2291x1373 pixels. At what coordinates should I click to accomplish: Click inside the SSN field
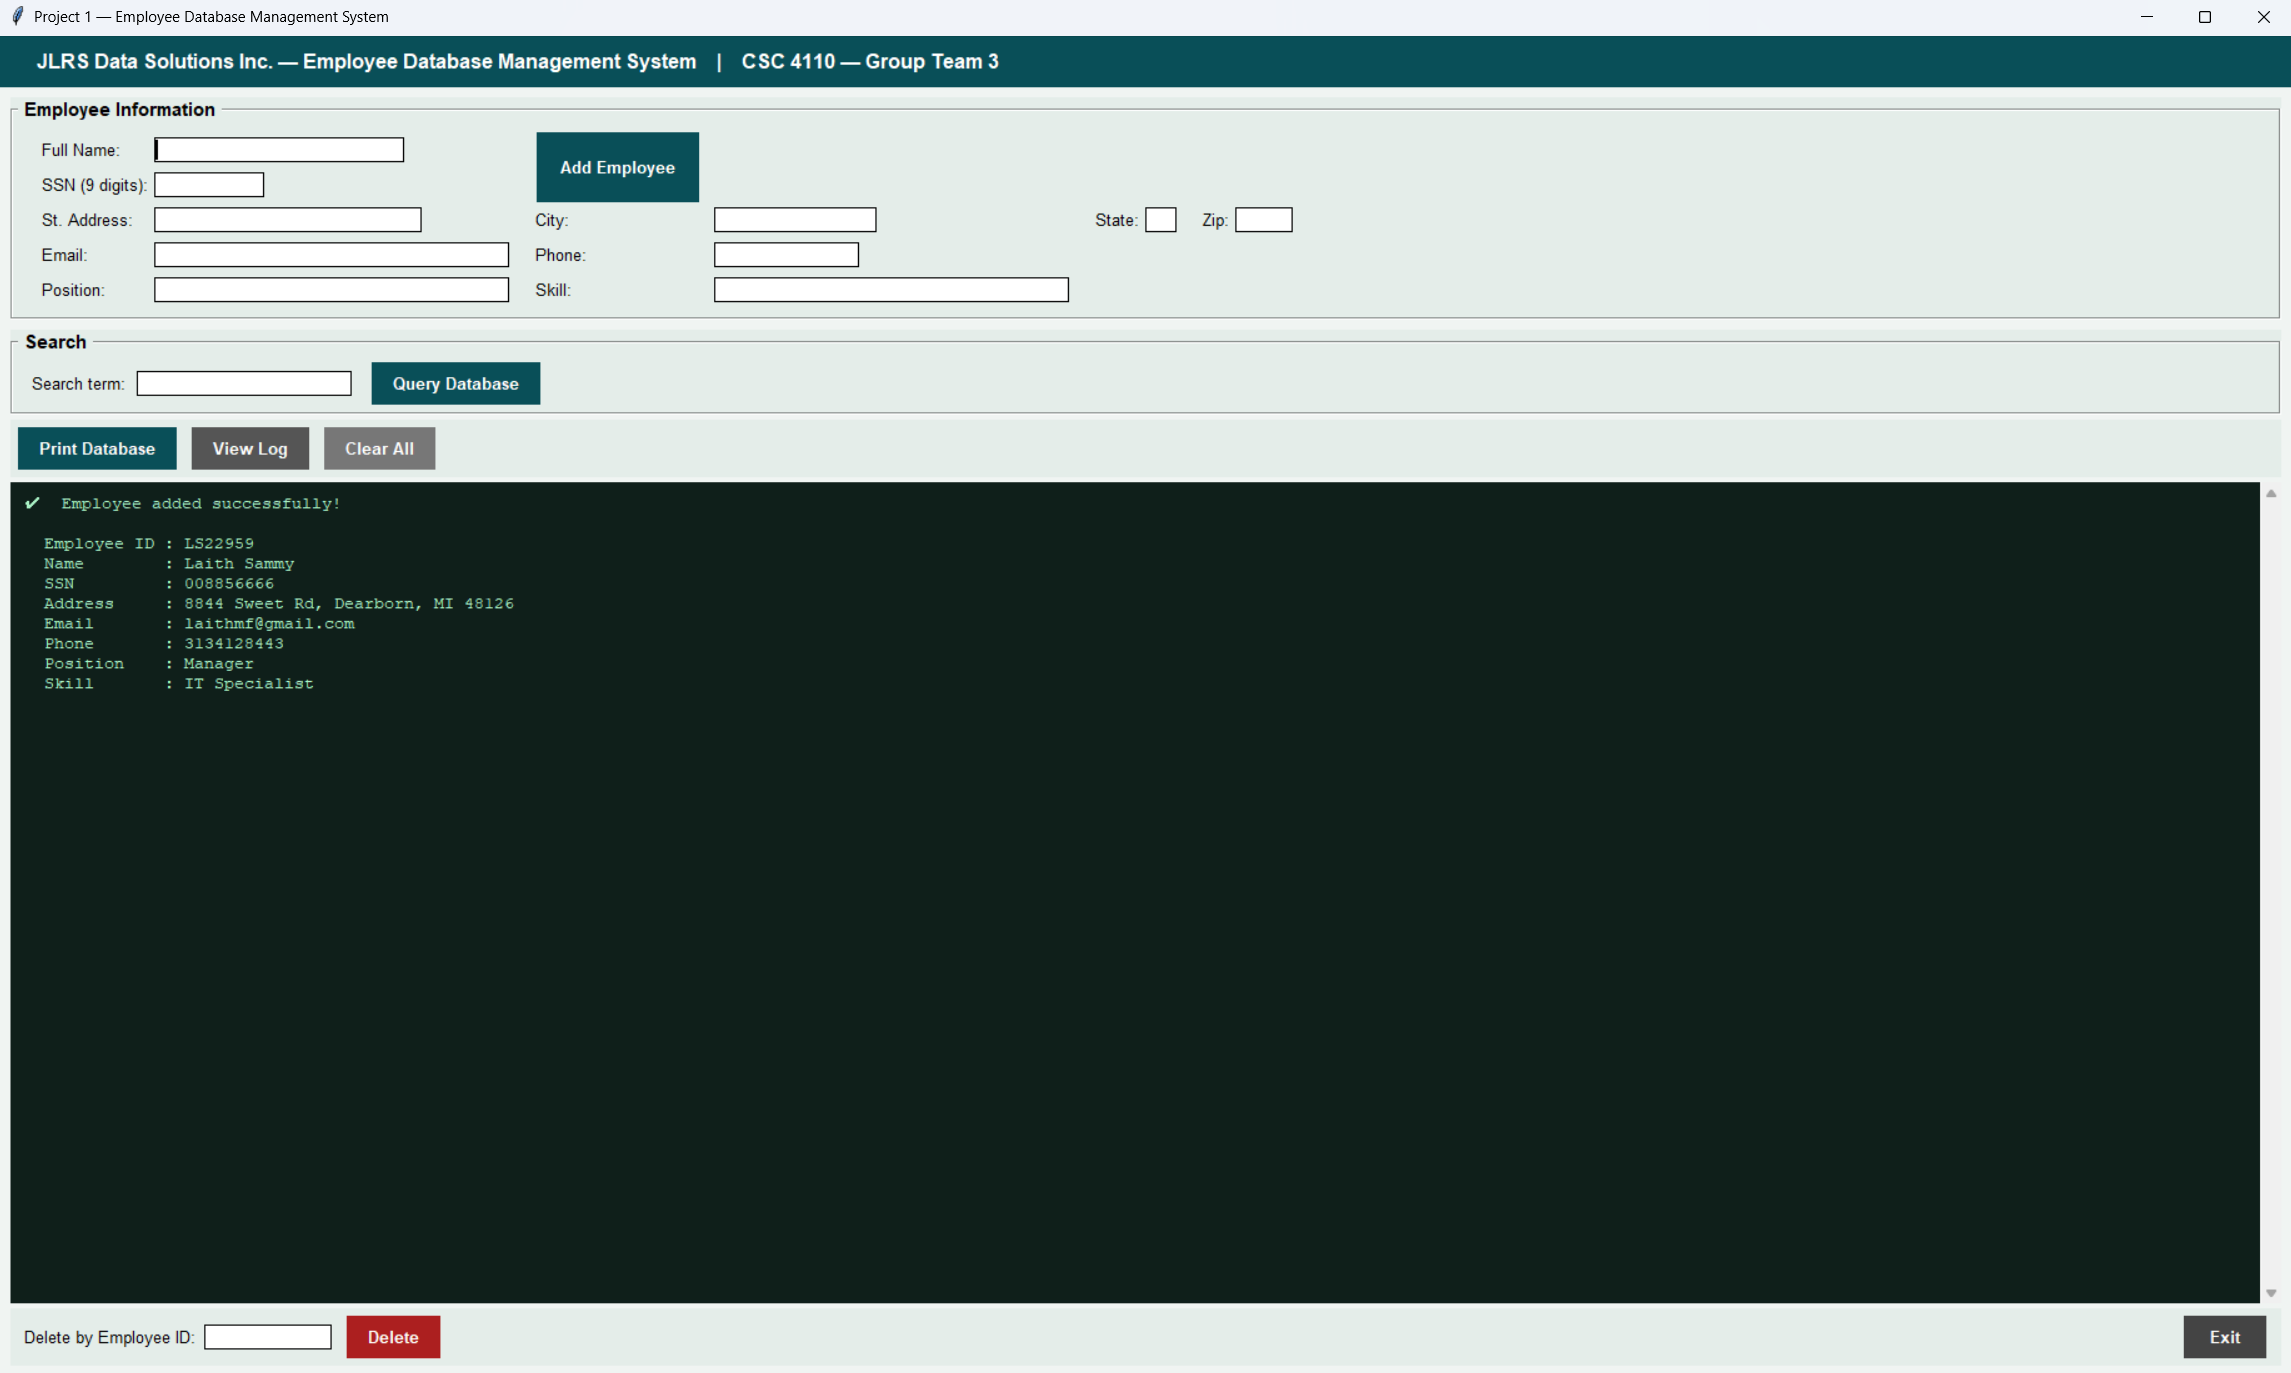pos(208,184)
